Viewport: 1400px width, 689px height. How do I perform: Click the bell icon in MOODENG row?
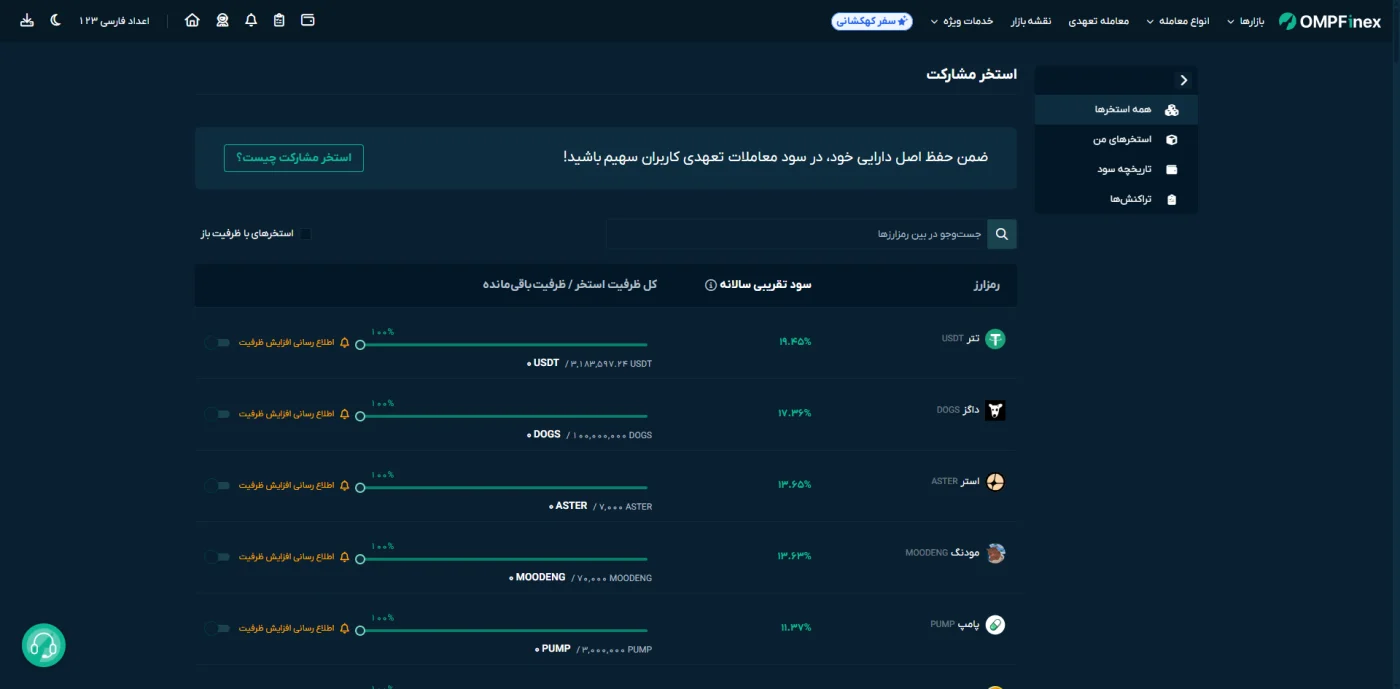point(345,557)
